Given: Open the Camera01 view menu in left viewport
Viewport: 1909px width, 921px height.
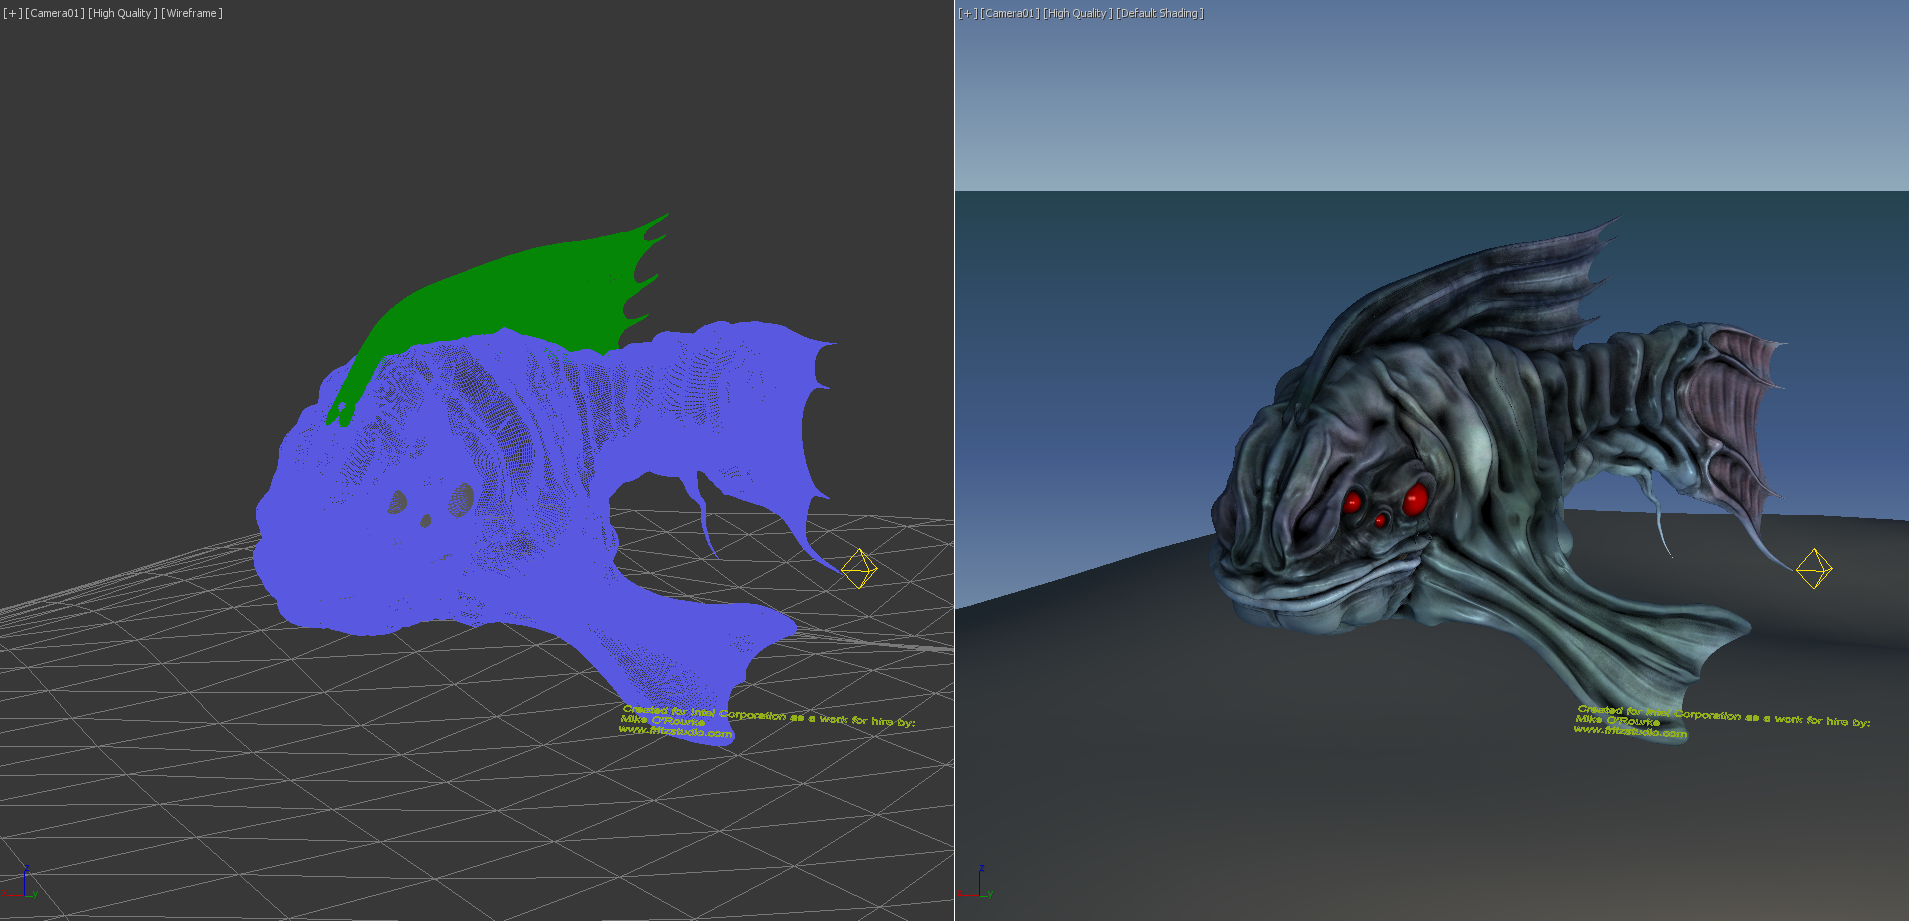Looking at the screenshot, I should pos(55,13).
